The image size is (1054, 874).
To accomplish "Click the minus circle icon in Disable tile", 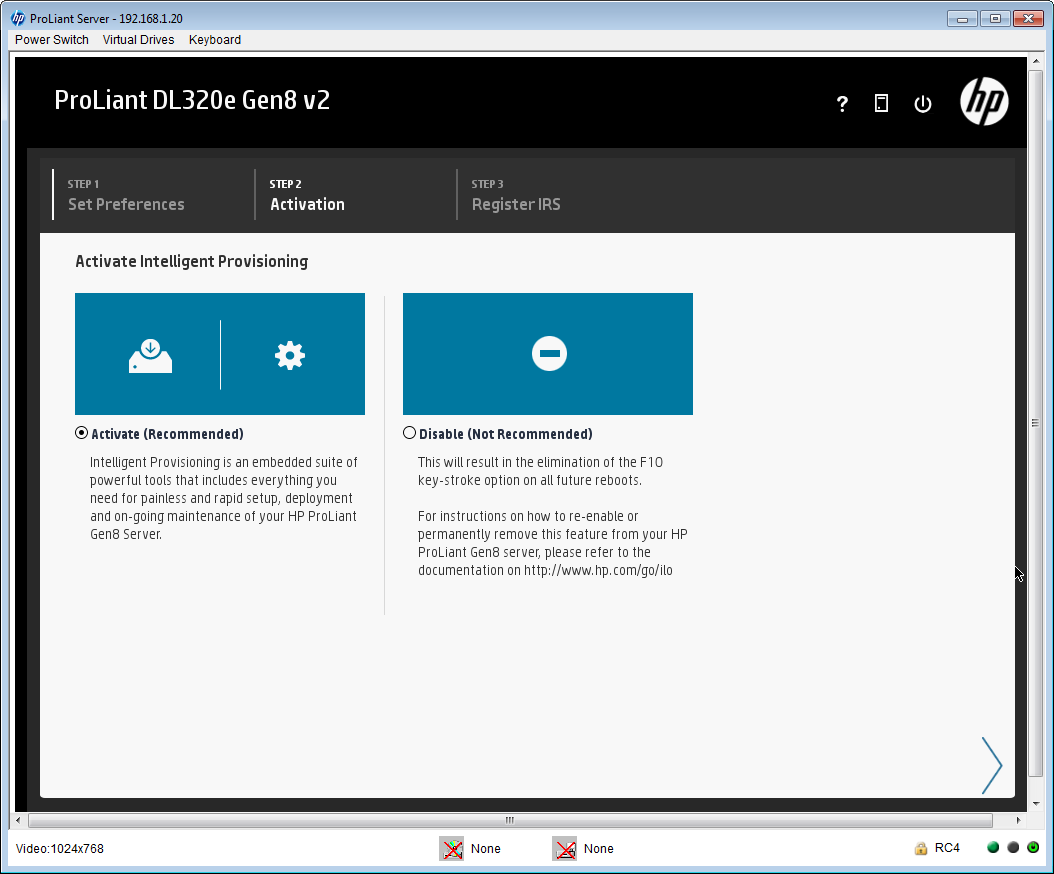I will tap(549, 354).
